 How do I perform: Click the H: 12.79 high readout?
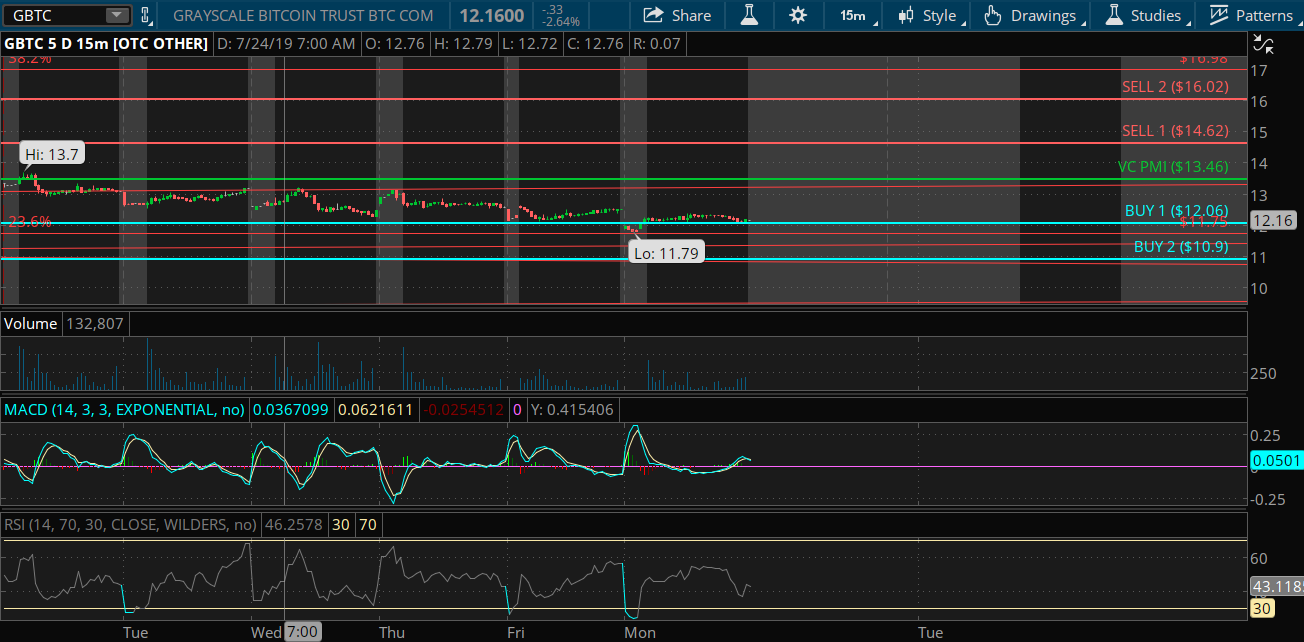pyautogui.click(x=465, y=44)
